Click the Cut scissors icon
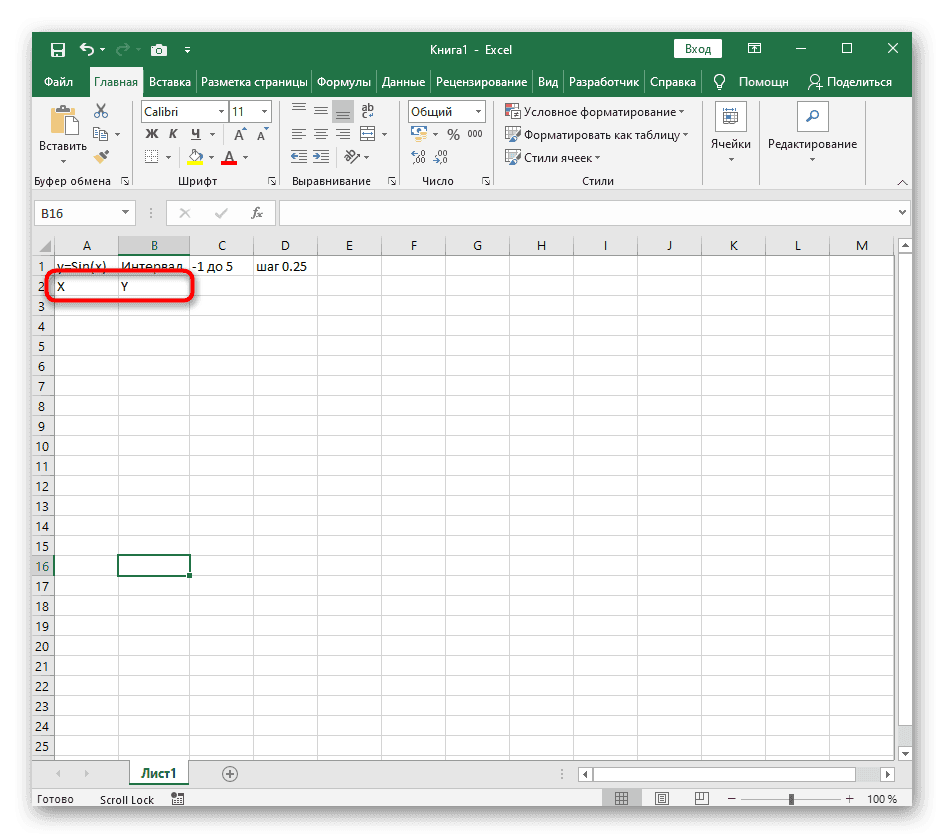 pyautogui.click(x=101, y=112)
